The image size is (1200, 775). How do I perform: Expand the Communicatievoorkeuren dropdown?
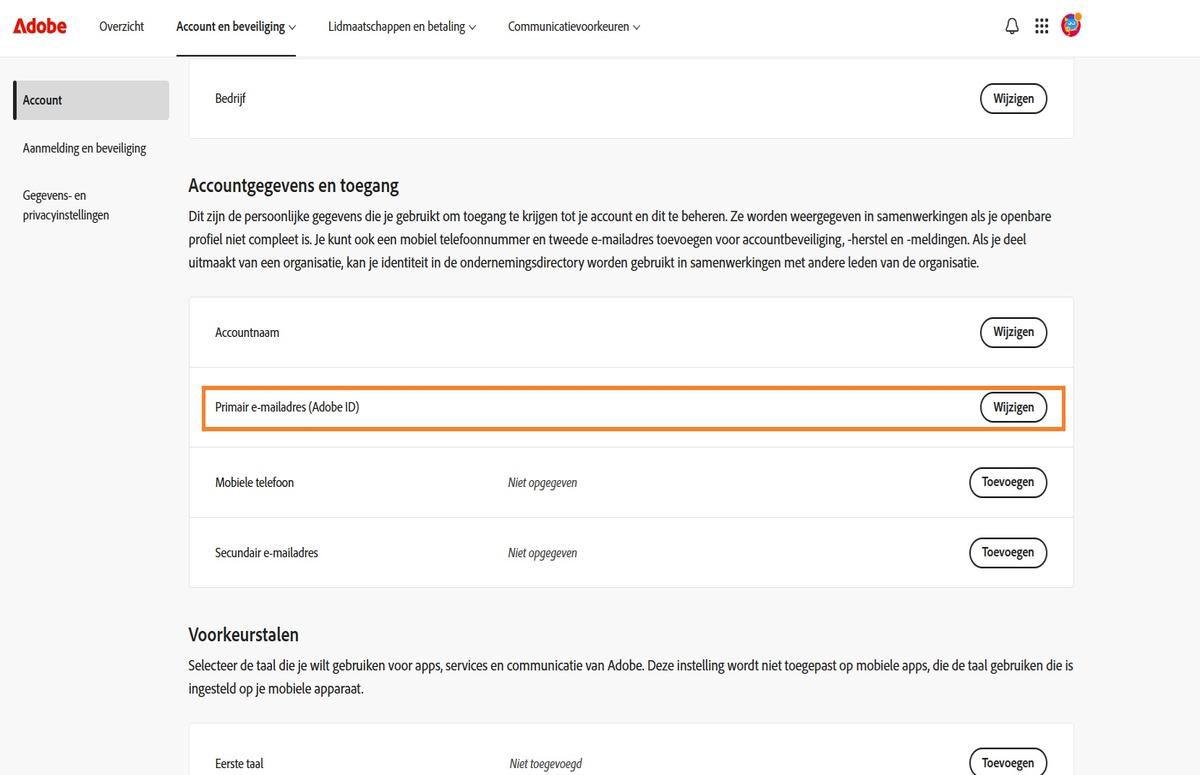point(574,26)
